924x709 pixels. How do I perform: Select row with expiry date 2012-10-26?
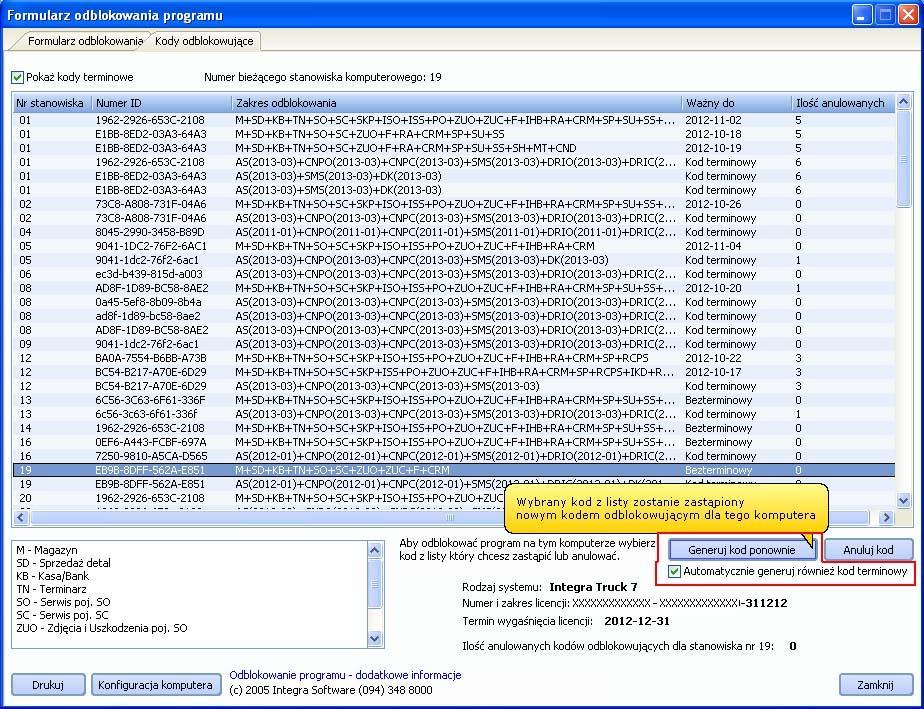coord(454,205)
